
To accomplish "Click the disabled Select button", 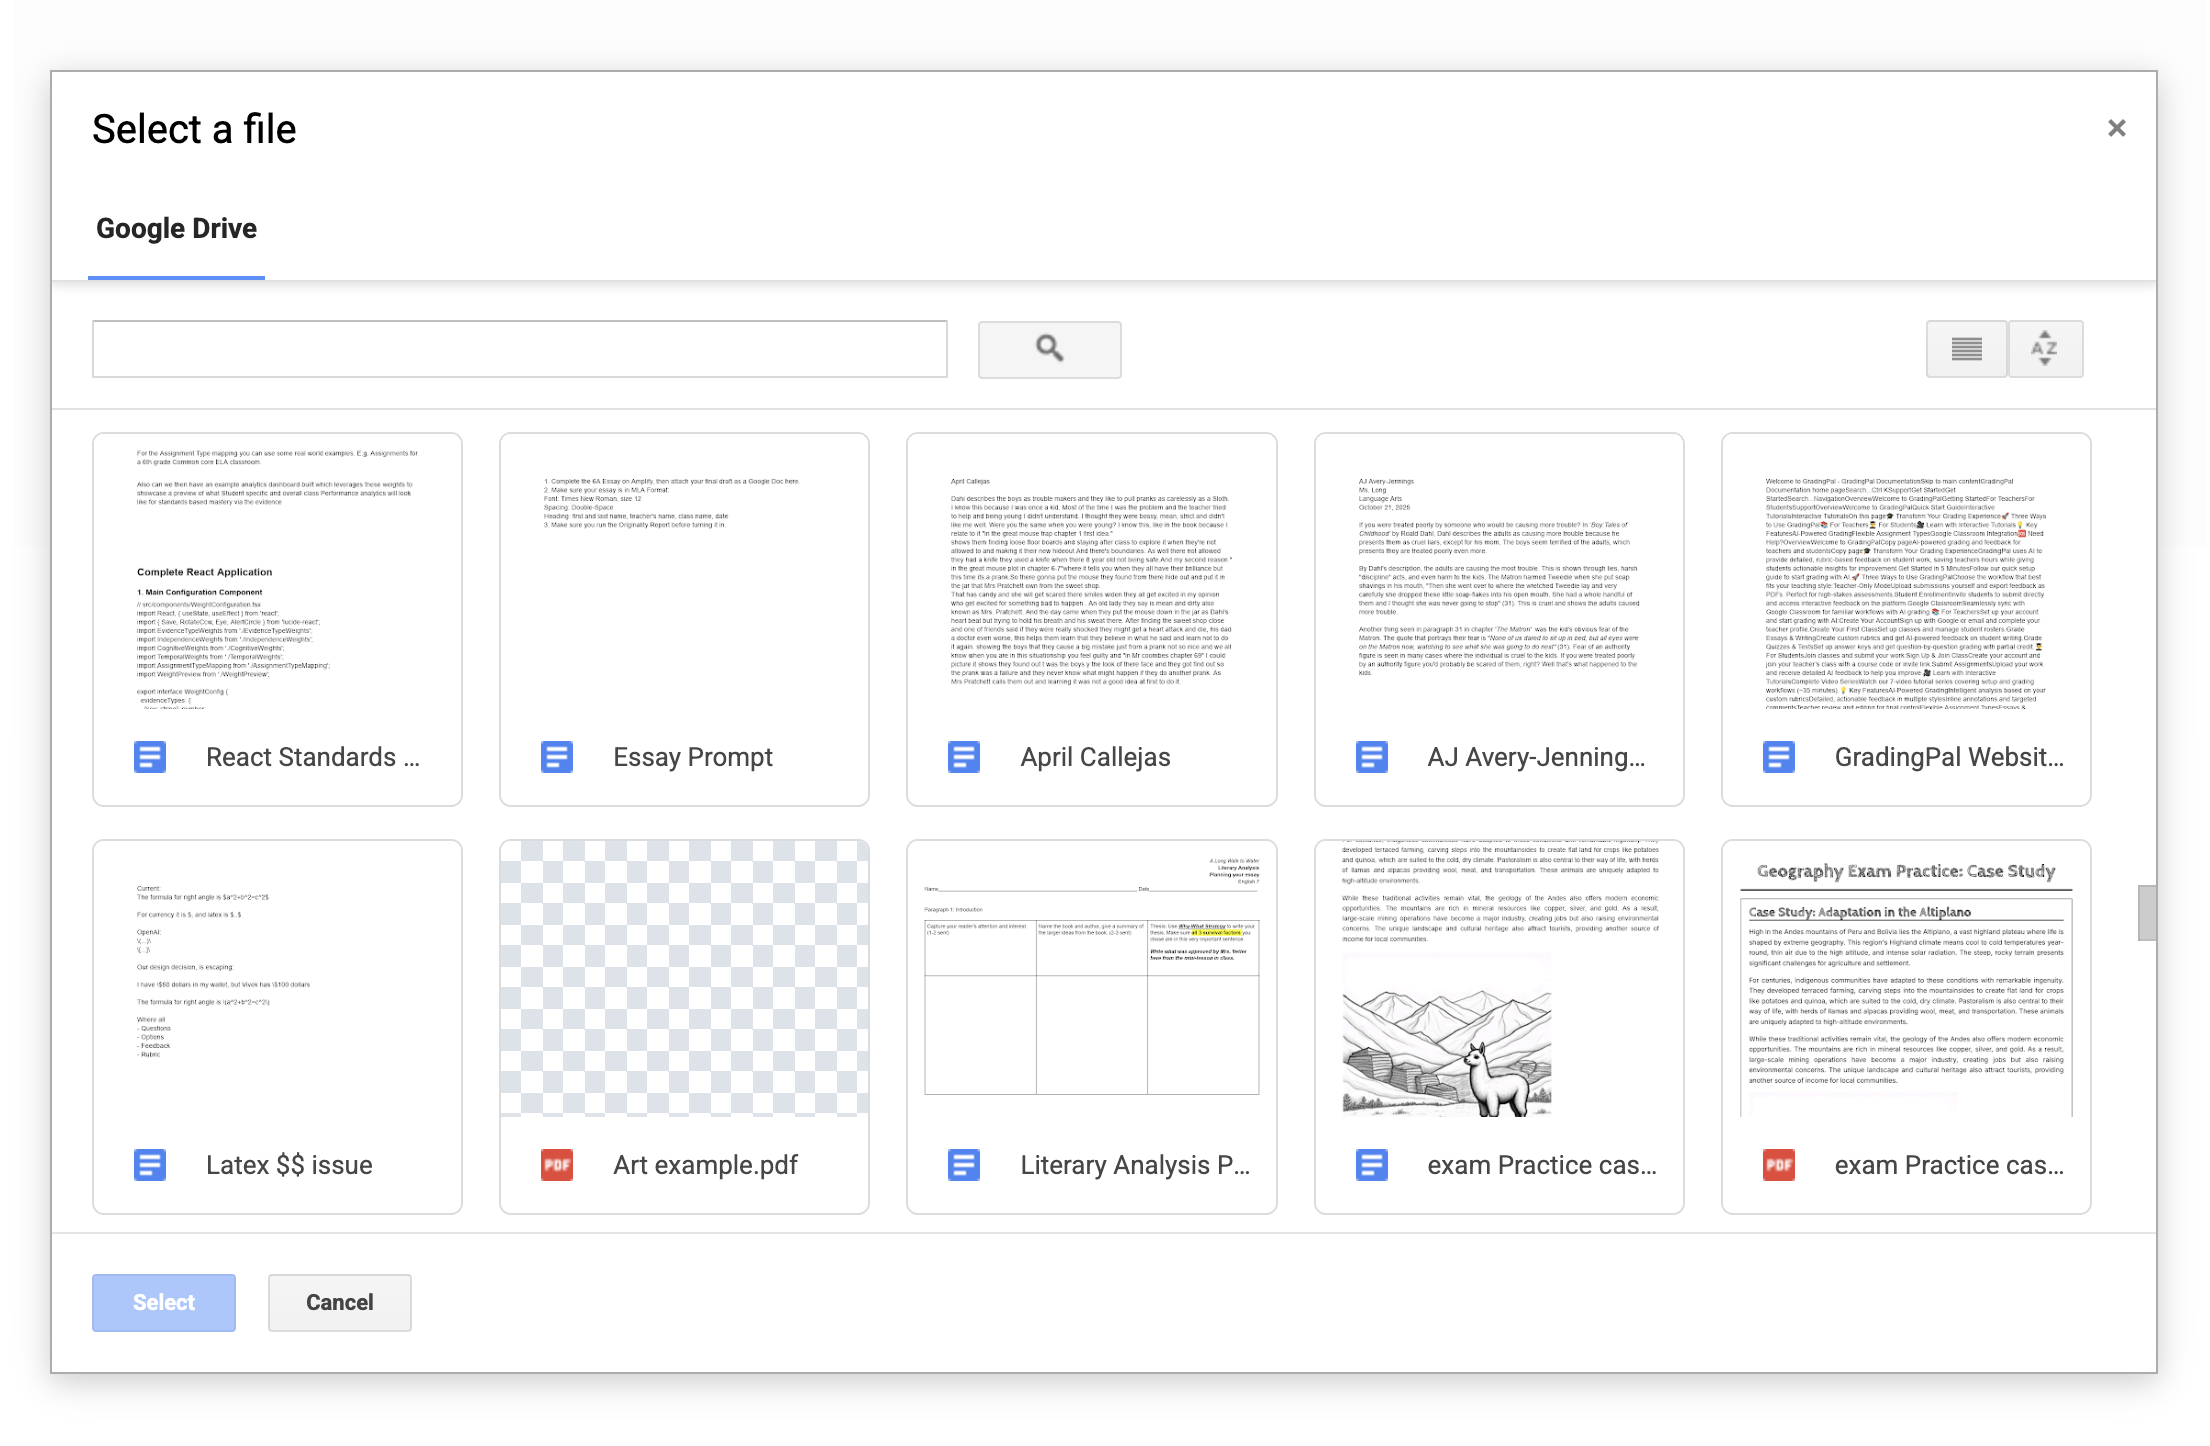I will click(163, 1302).
